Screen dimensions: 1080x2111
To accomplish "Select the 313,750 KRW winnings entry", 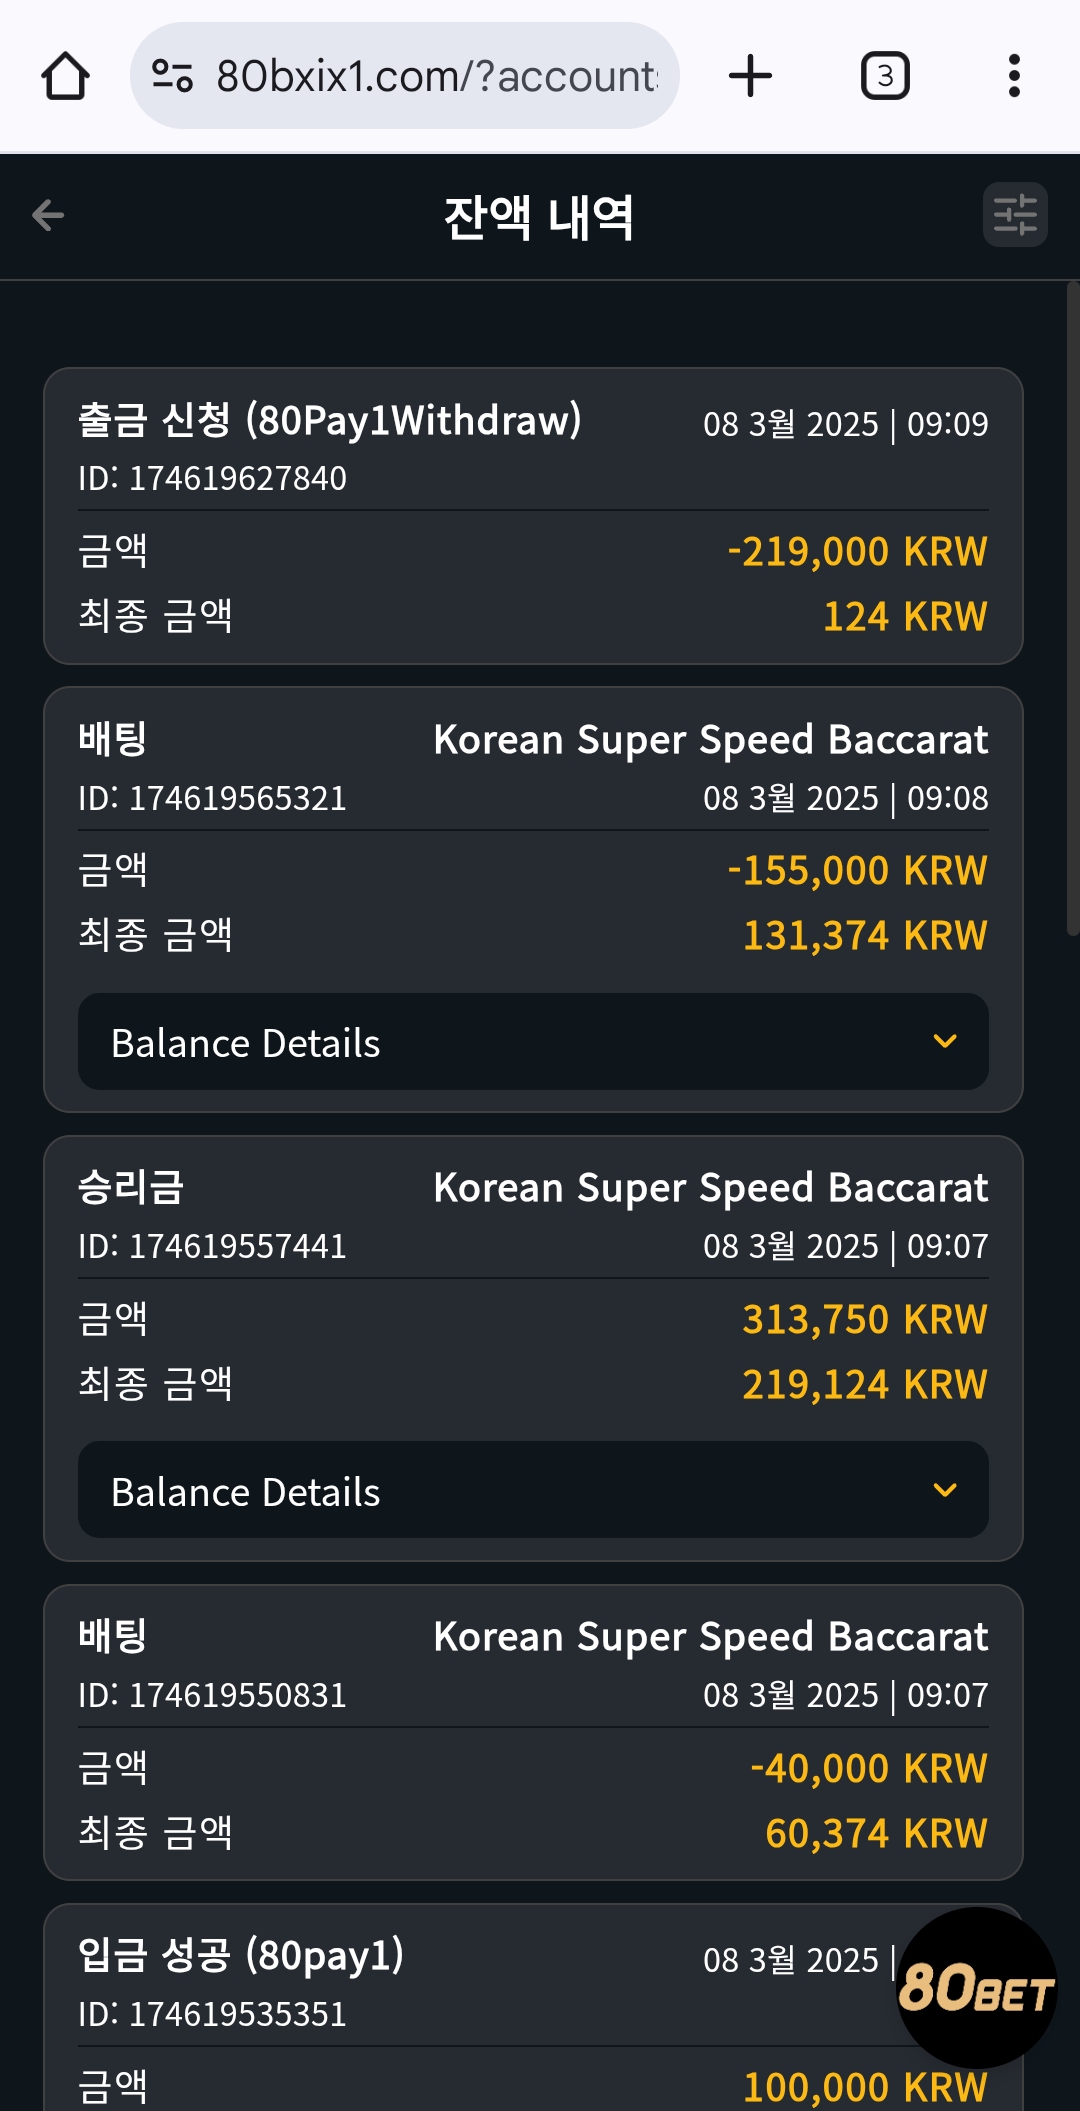I will click(x=533, y=1348).
